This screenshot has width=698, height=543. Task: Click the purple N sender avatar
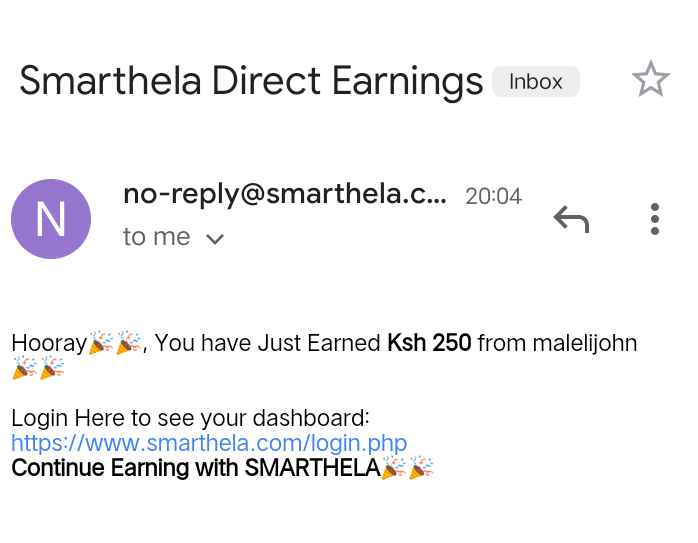point(51,219)
